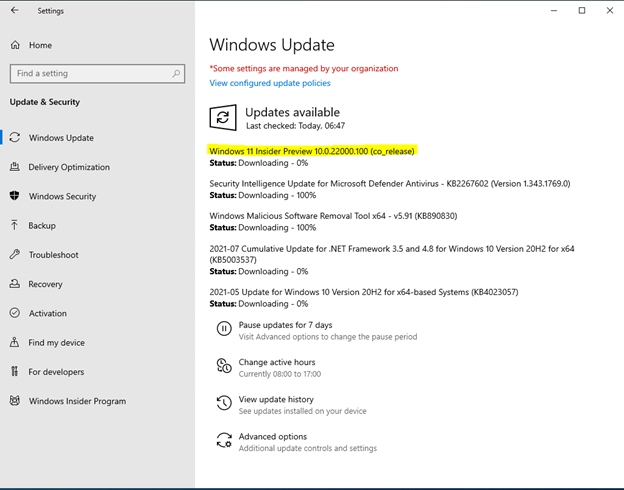Open View configured update policies link
This screenshot has width=624, height=490.
tap(270, 83)
